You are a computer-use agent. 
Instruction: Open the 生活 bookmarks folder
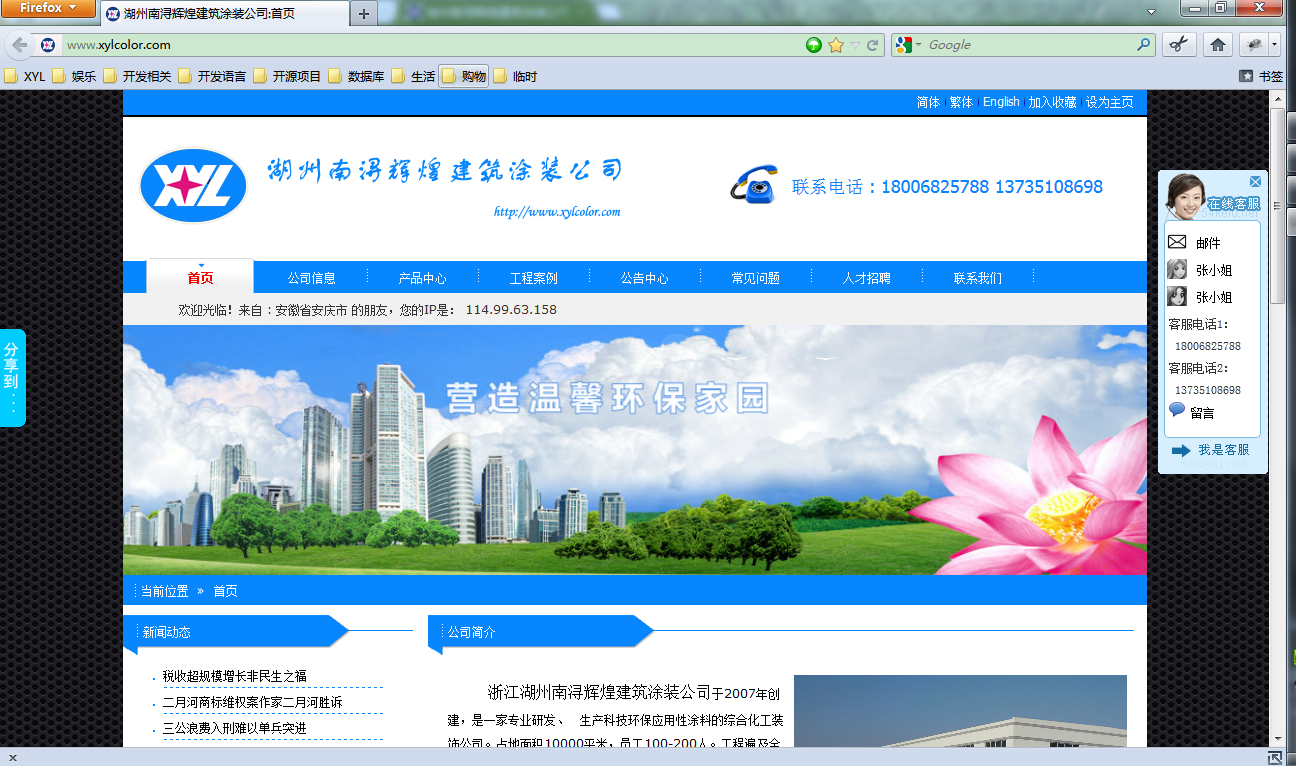point(413,76)
